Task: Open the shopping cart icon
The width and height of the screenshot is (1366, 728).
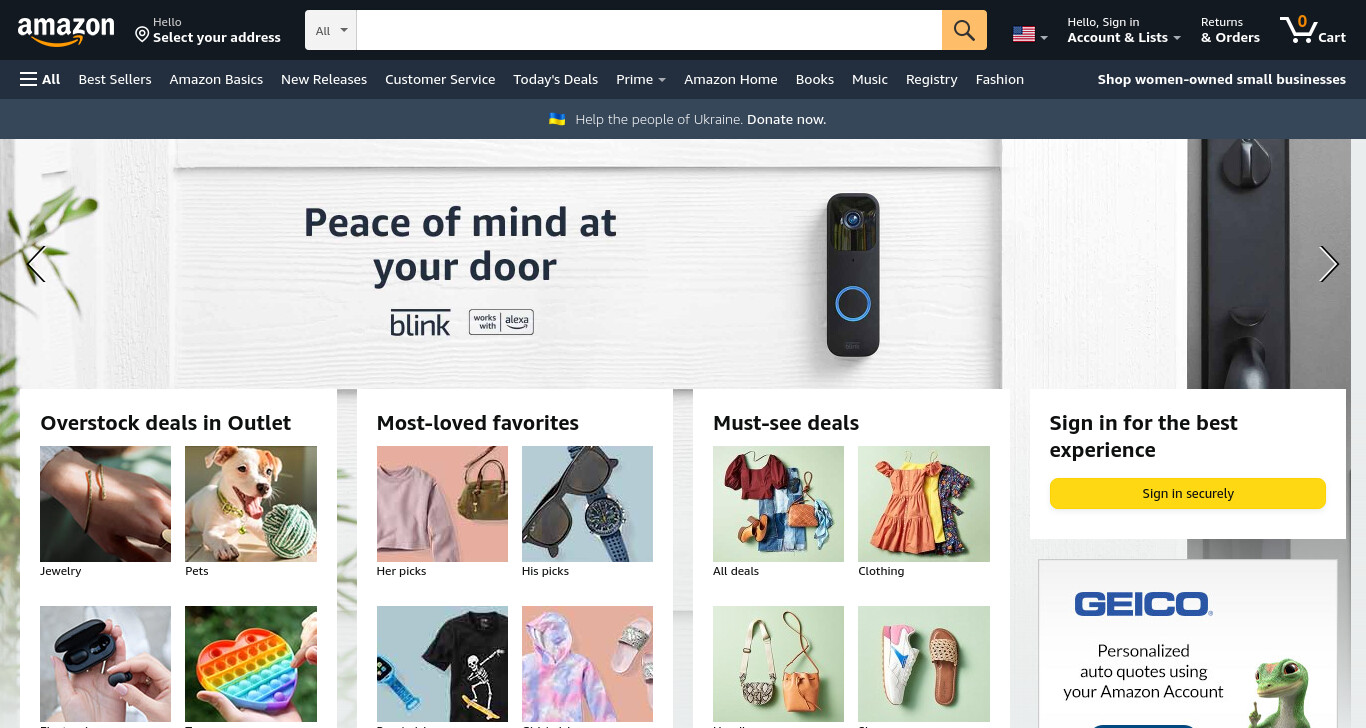Action: point(1312,30)
